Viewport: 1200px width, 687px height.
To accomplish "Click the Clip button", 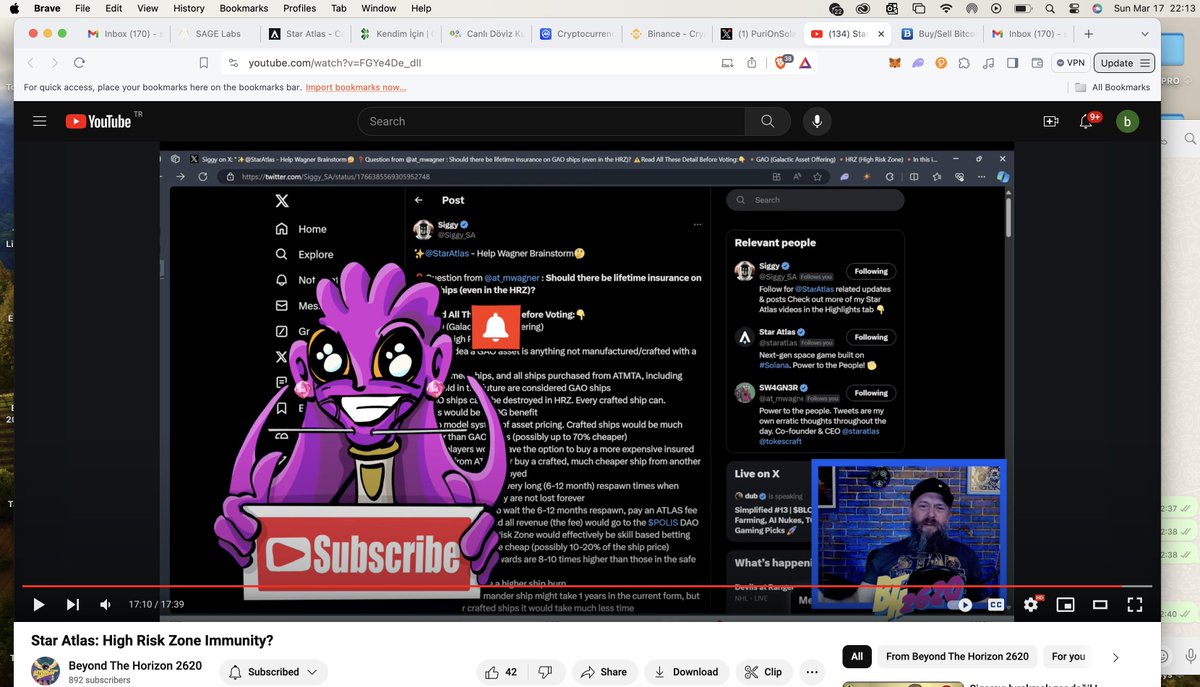I will [x=764, y=672].
